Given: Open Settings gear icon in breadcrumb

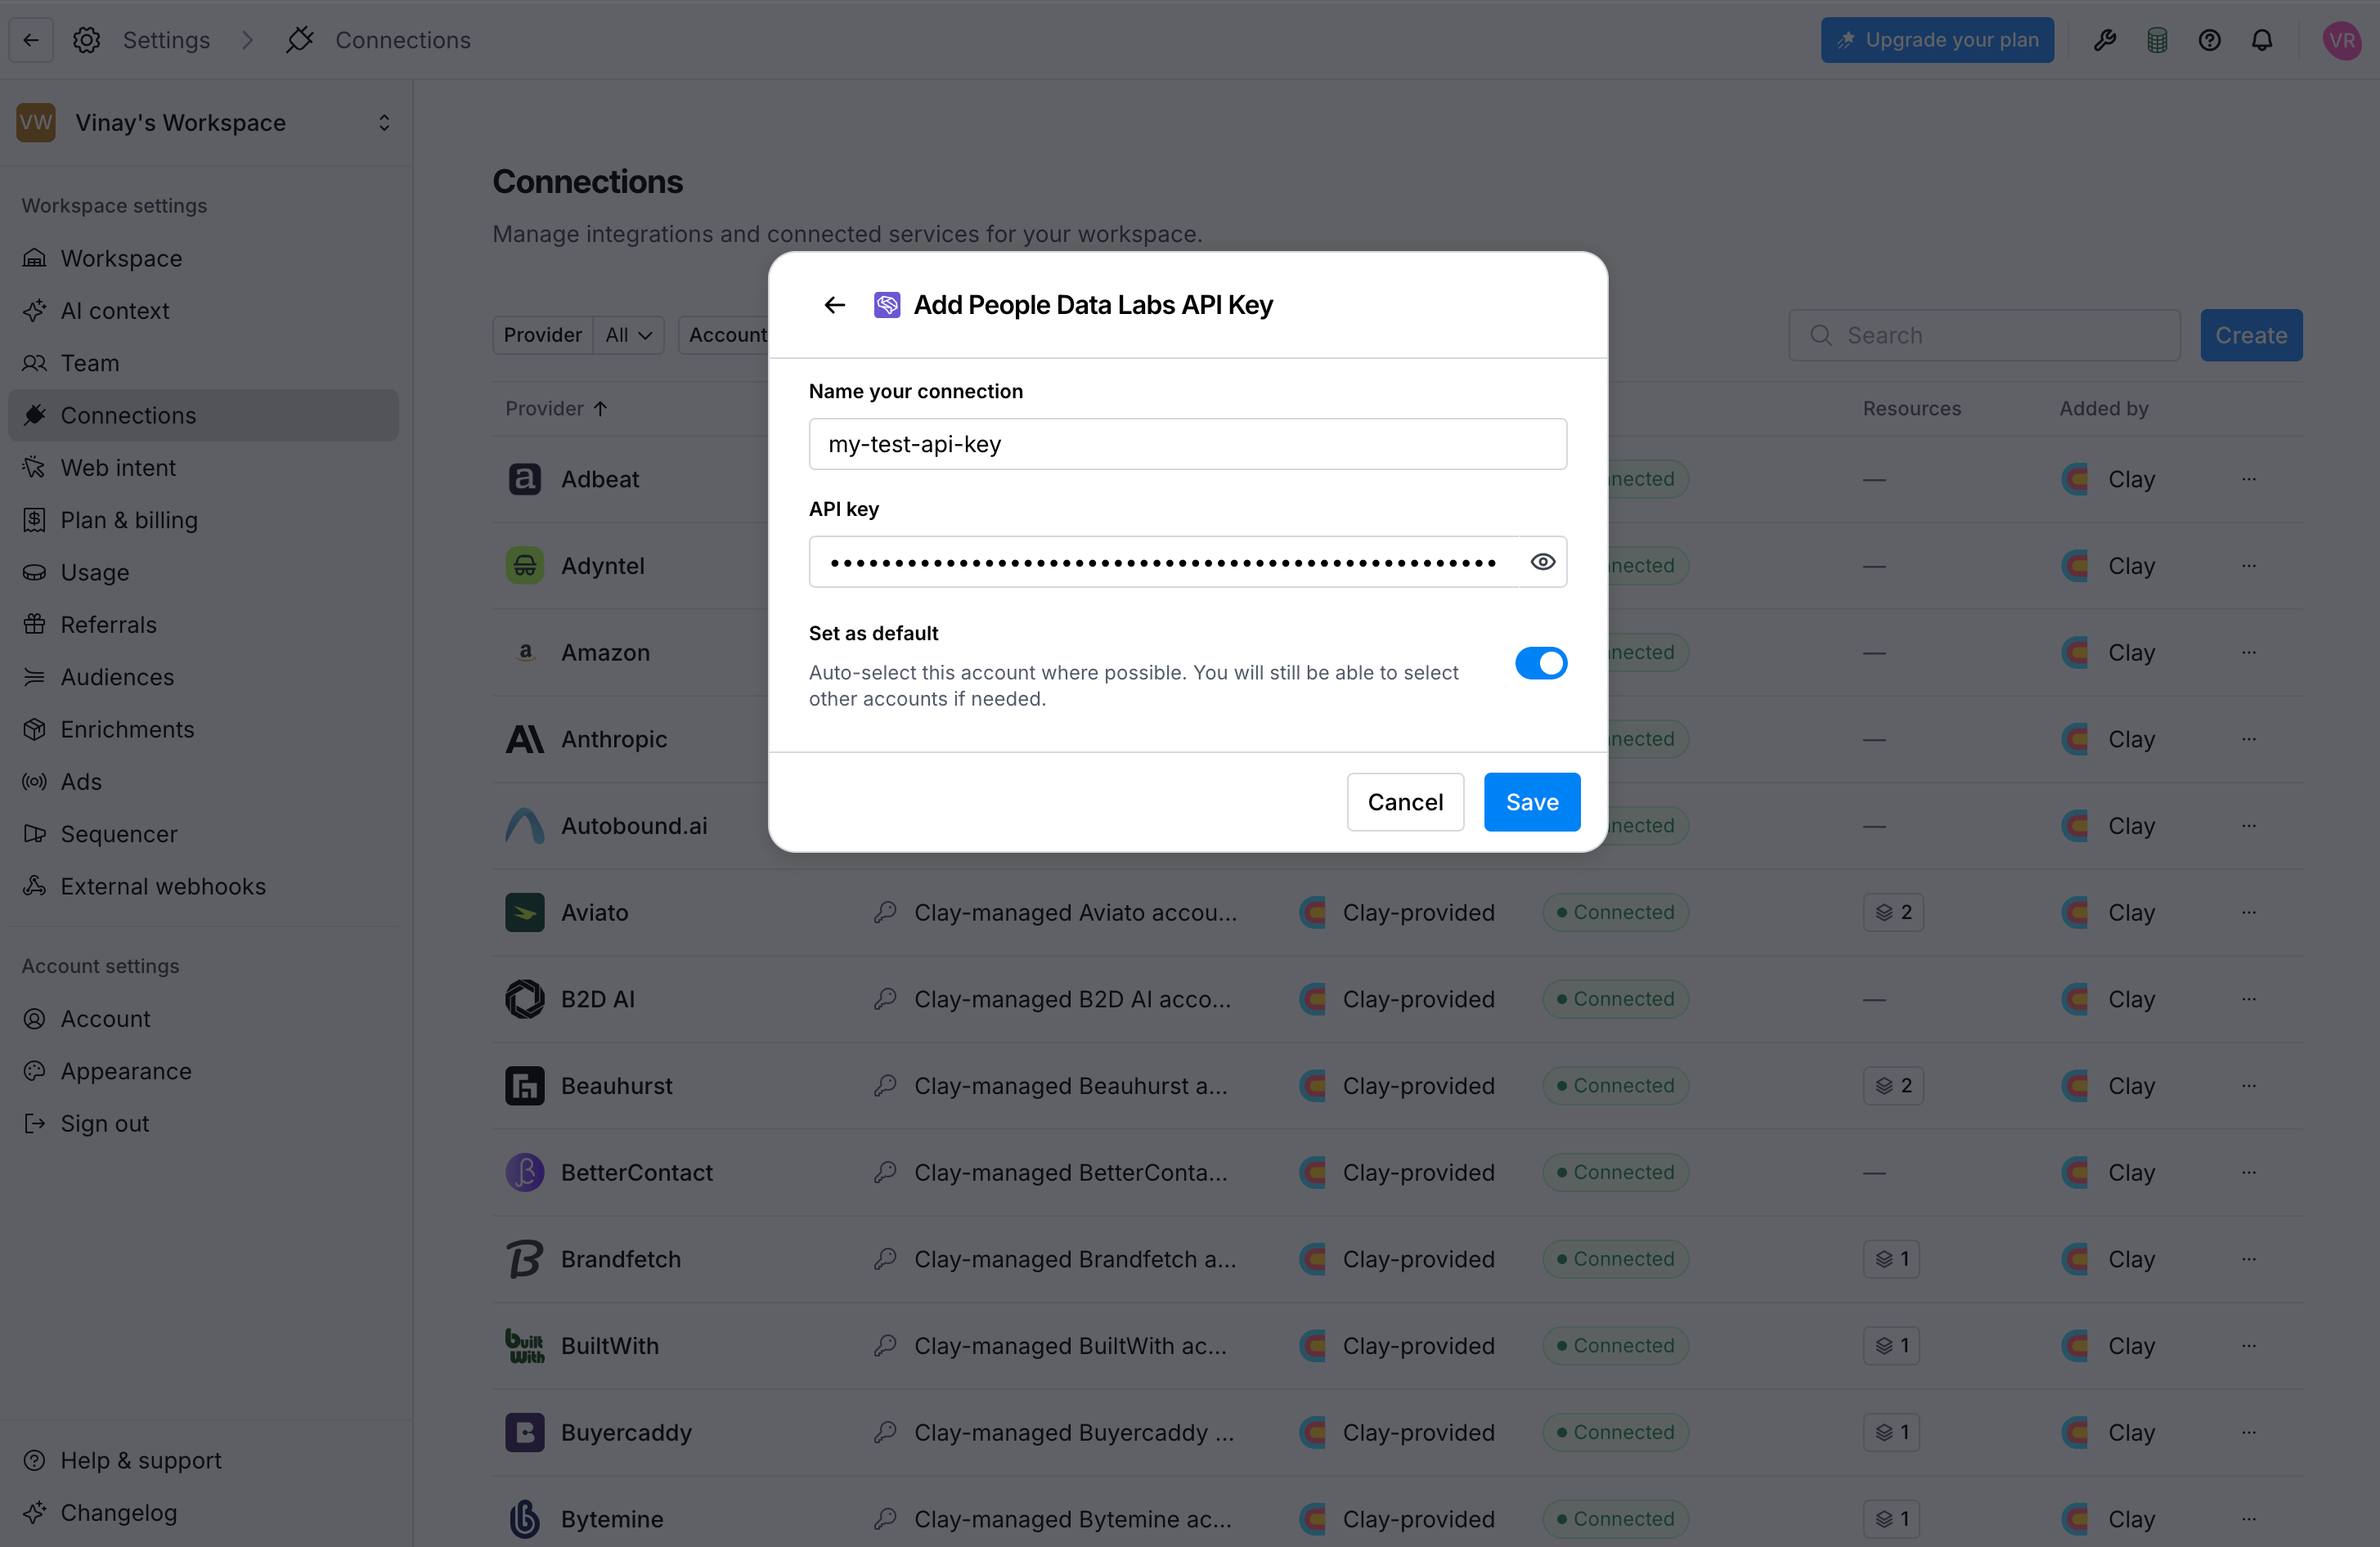Looking at the screenshot, I should tap(87, 40).
